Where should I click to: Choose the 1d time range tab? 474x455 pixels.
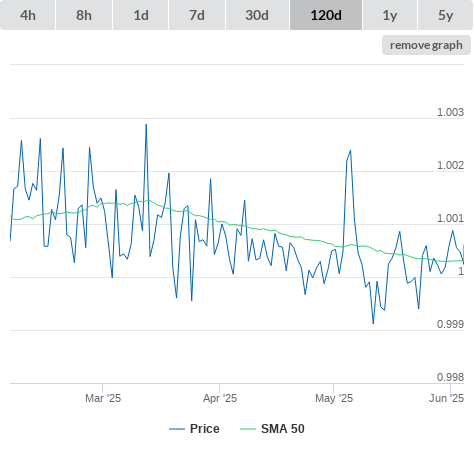coord(141,15)
